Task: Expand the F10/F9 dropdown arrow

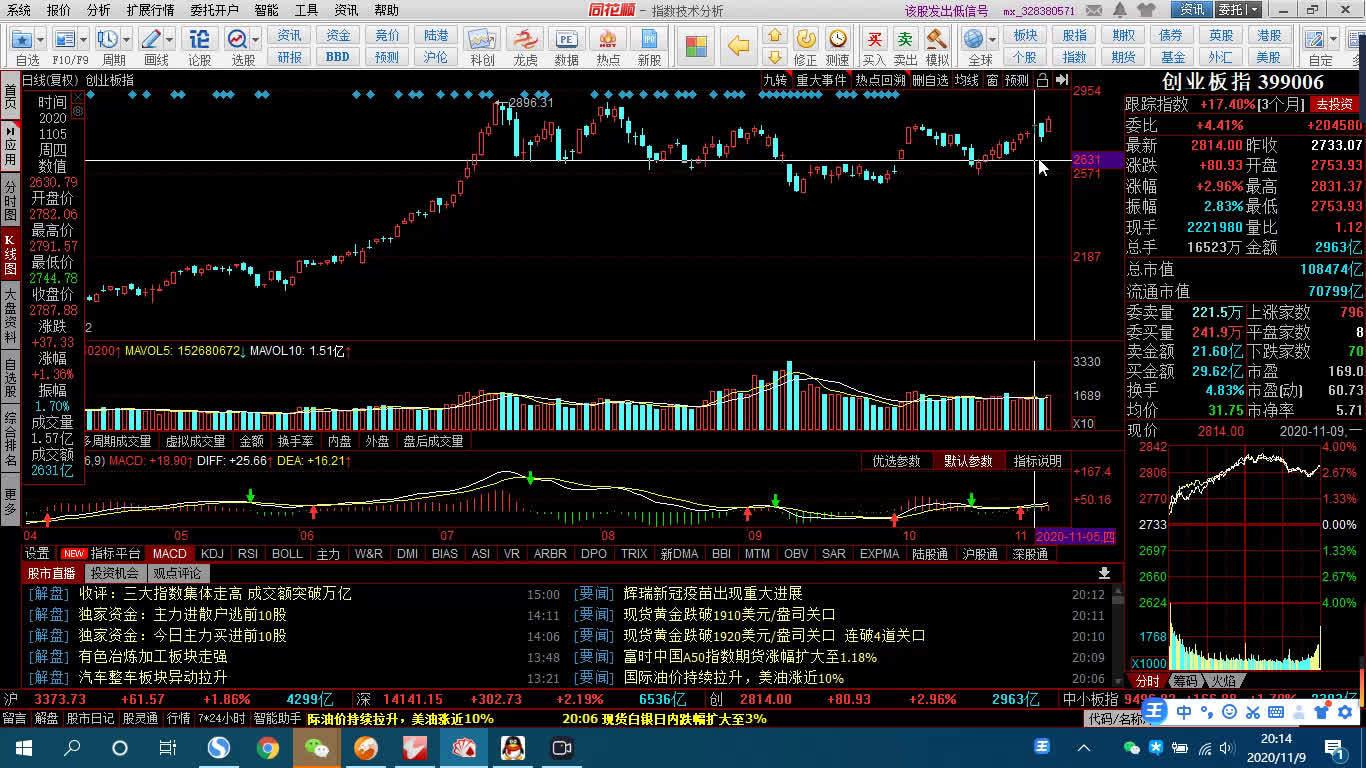Action: pyautogui.click(x=83, y=40)
